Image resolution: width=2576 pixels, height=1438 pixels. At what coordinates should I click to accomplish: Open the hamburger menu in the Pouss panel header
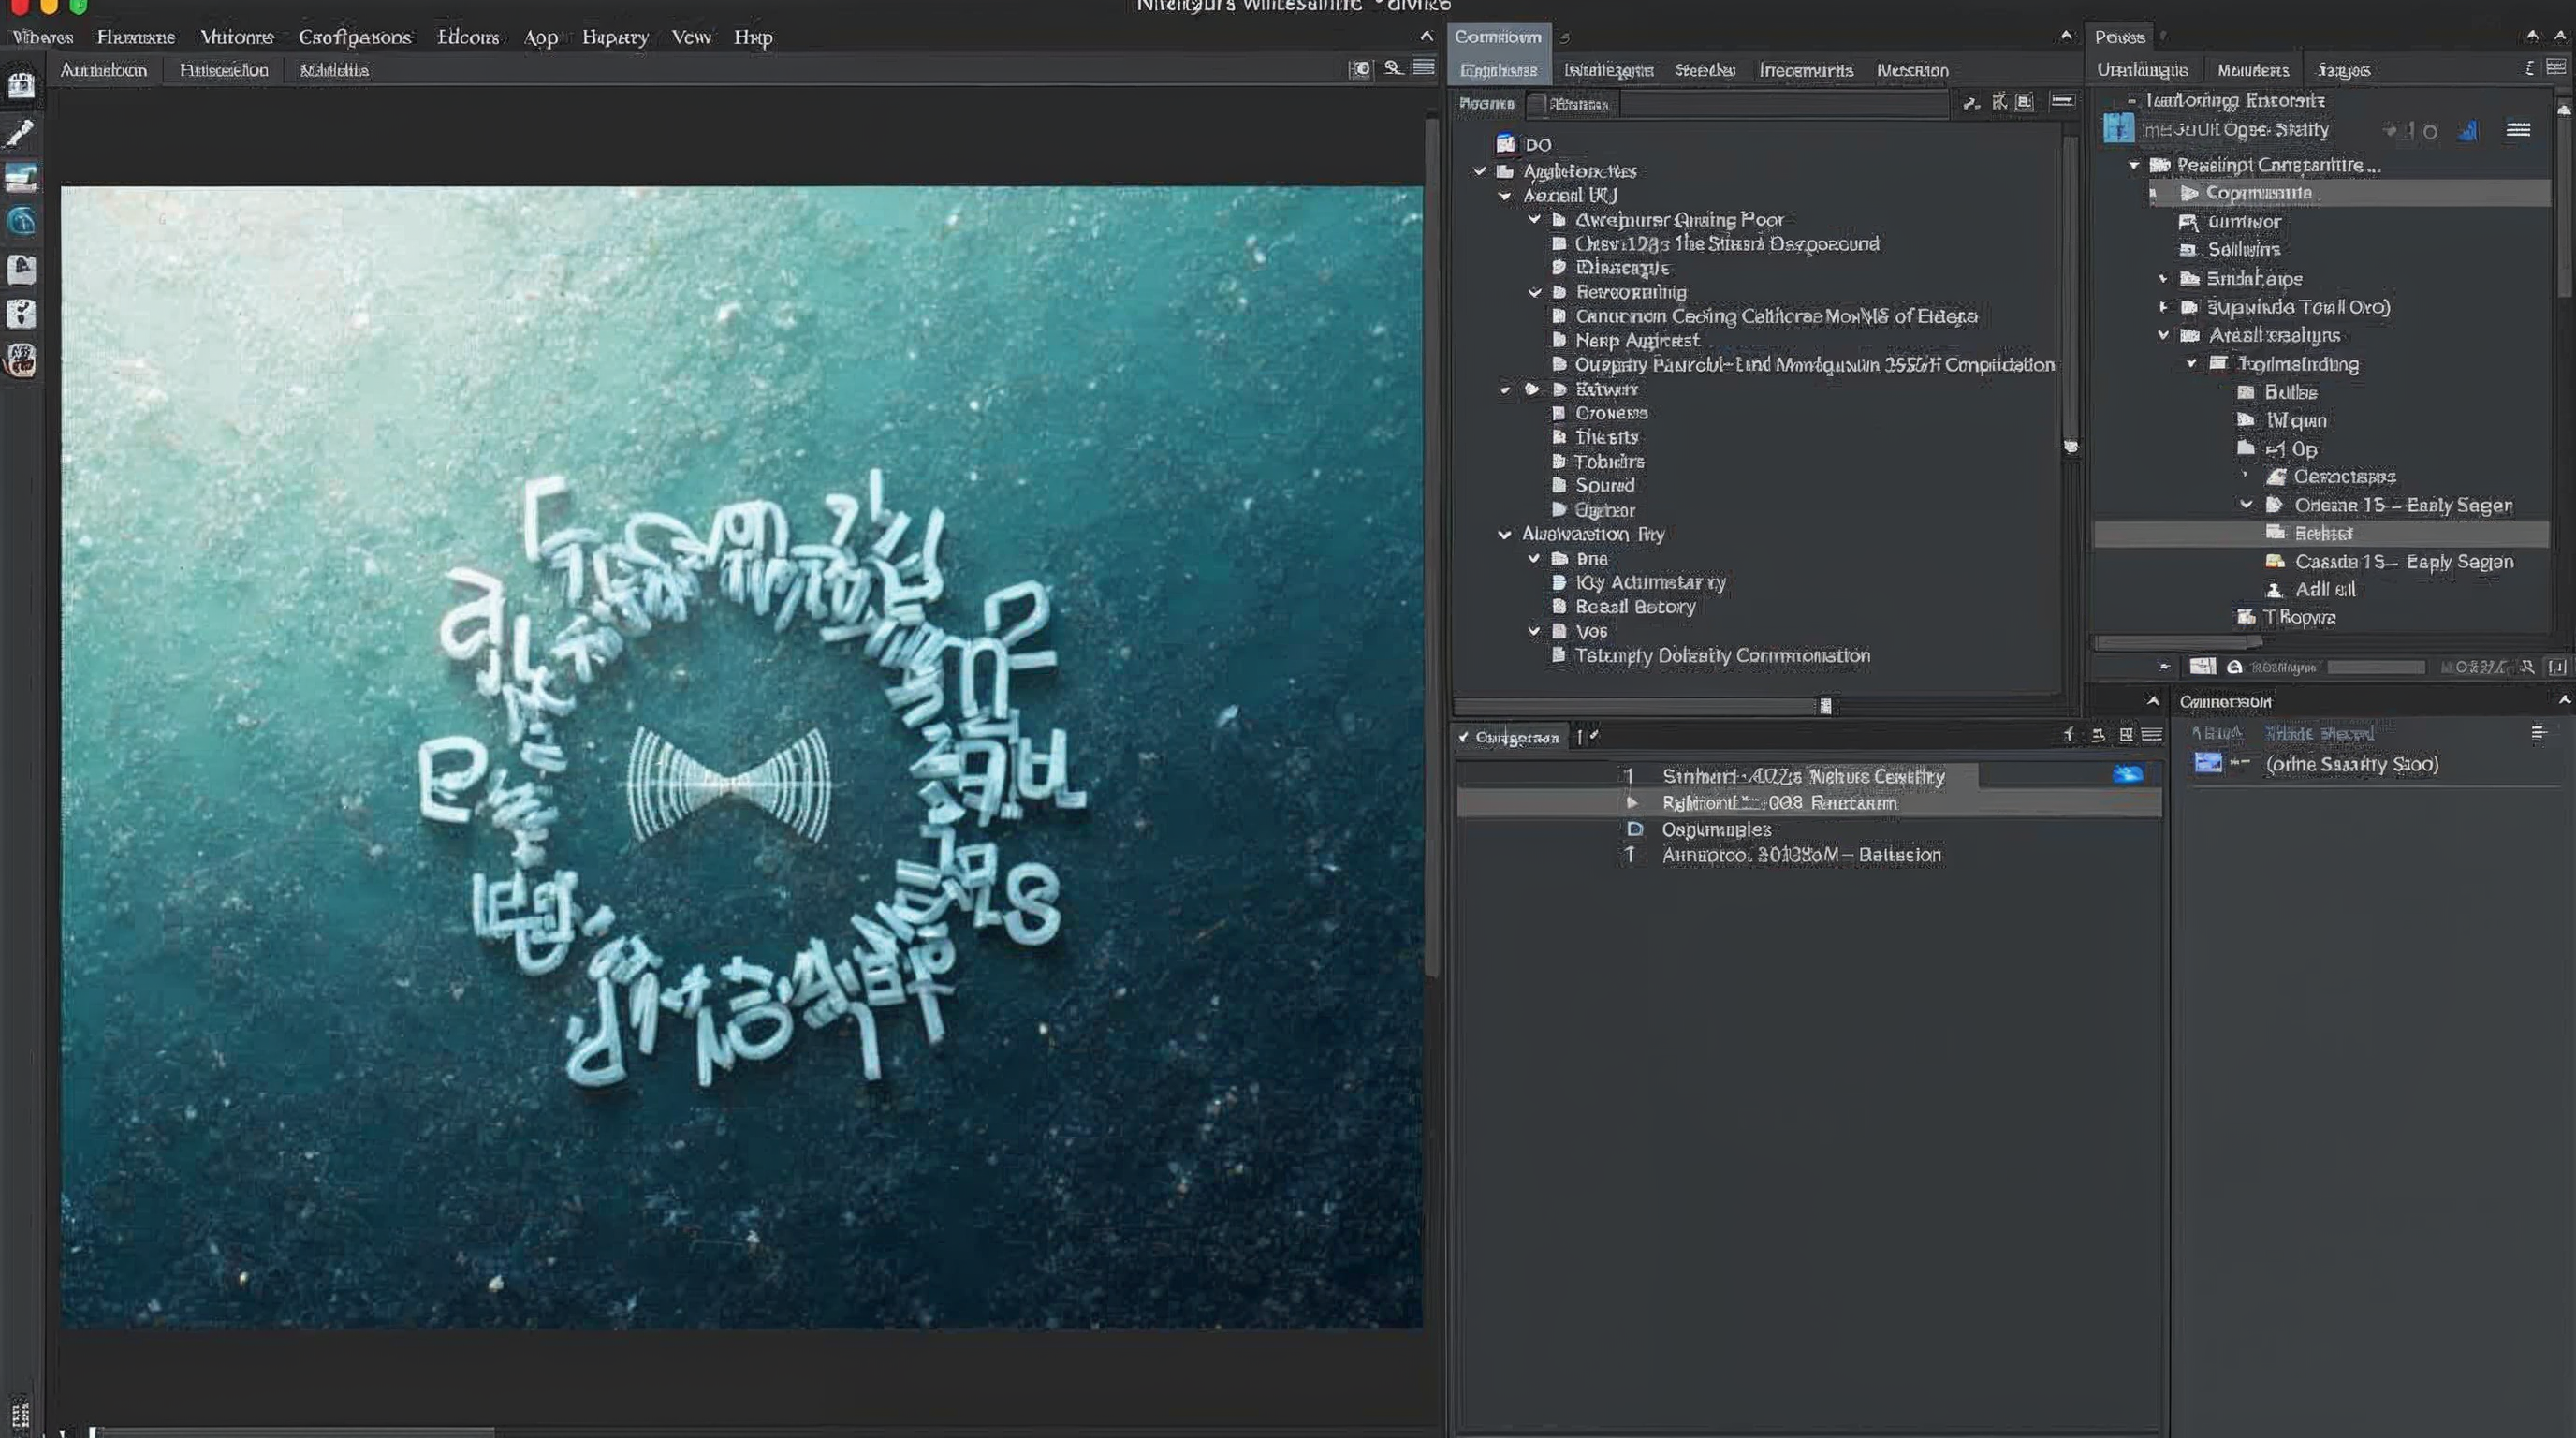(x=2518, y=130)
